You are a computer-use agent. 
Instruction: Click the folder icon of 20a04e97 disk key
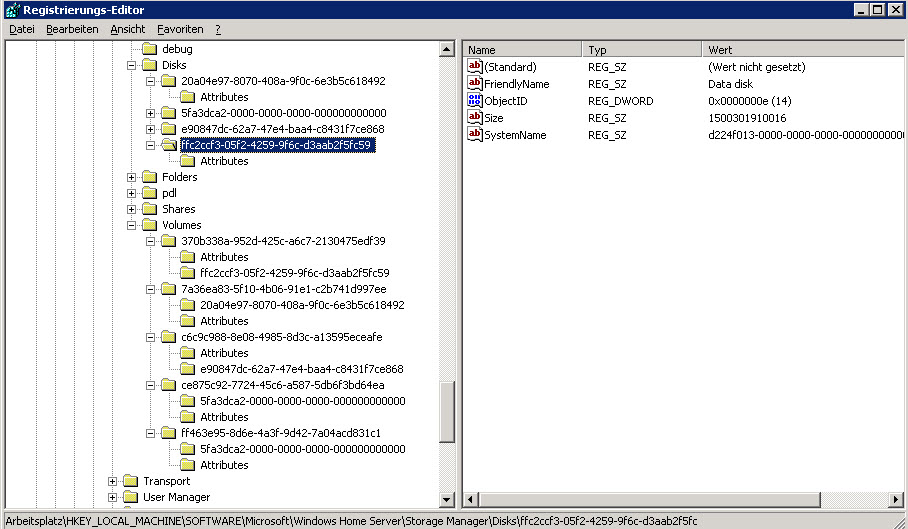pos(169,81)
